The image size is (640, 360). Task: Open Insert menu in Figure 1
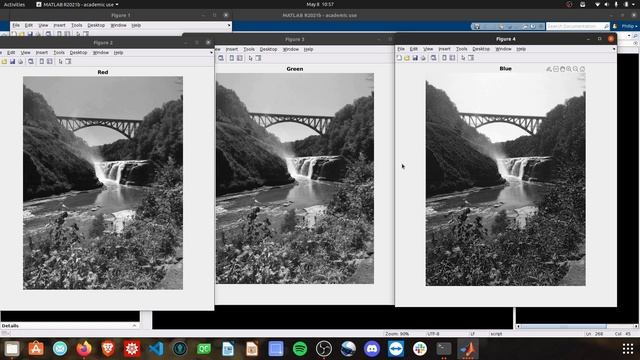[59, 25]
